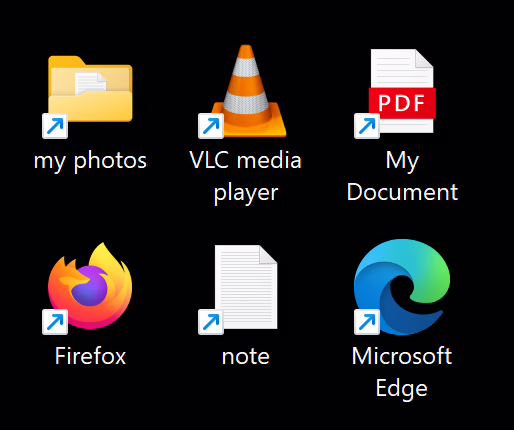Image resolution: width=514 pixels, height=430 pixels.
Task: Click the "note" label text
Action: click(x=246, y=357)
